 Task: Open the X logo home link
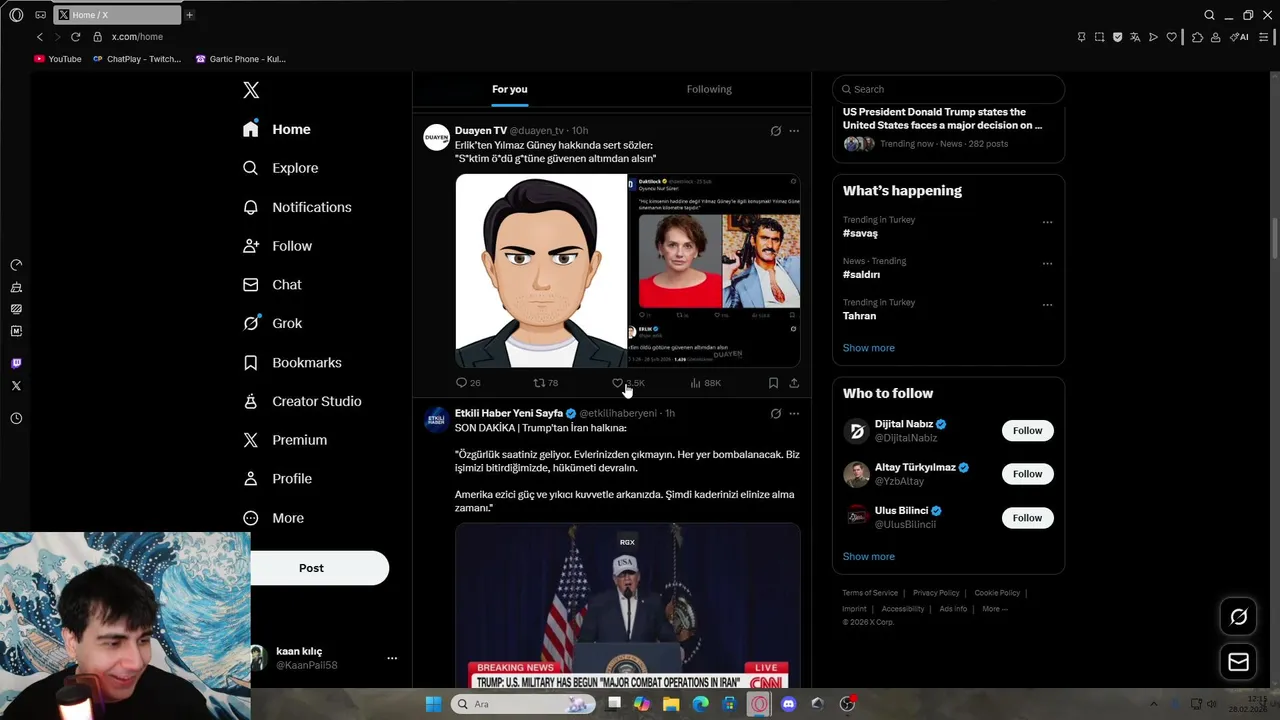pos(251,90)
